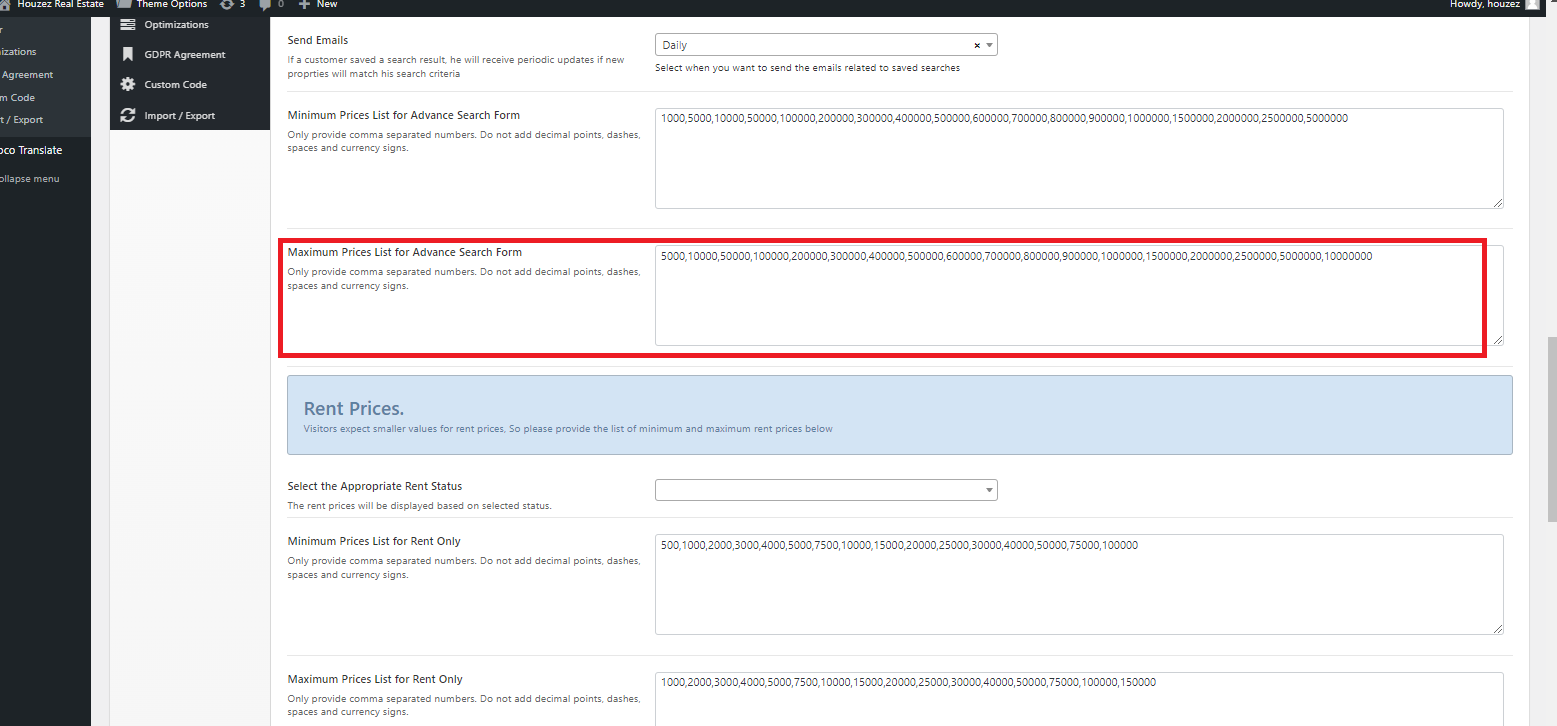Viewport: 1557px width, 726px height.
Task: Click the Send Emails label
Action: [318, 40]
